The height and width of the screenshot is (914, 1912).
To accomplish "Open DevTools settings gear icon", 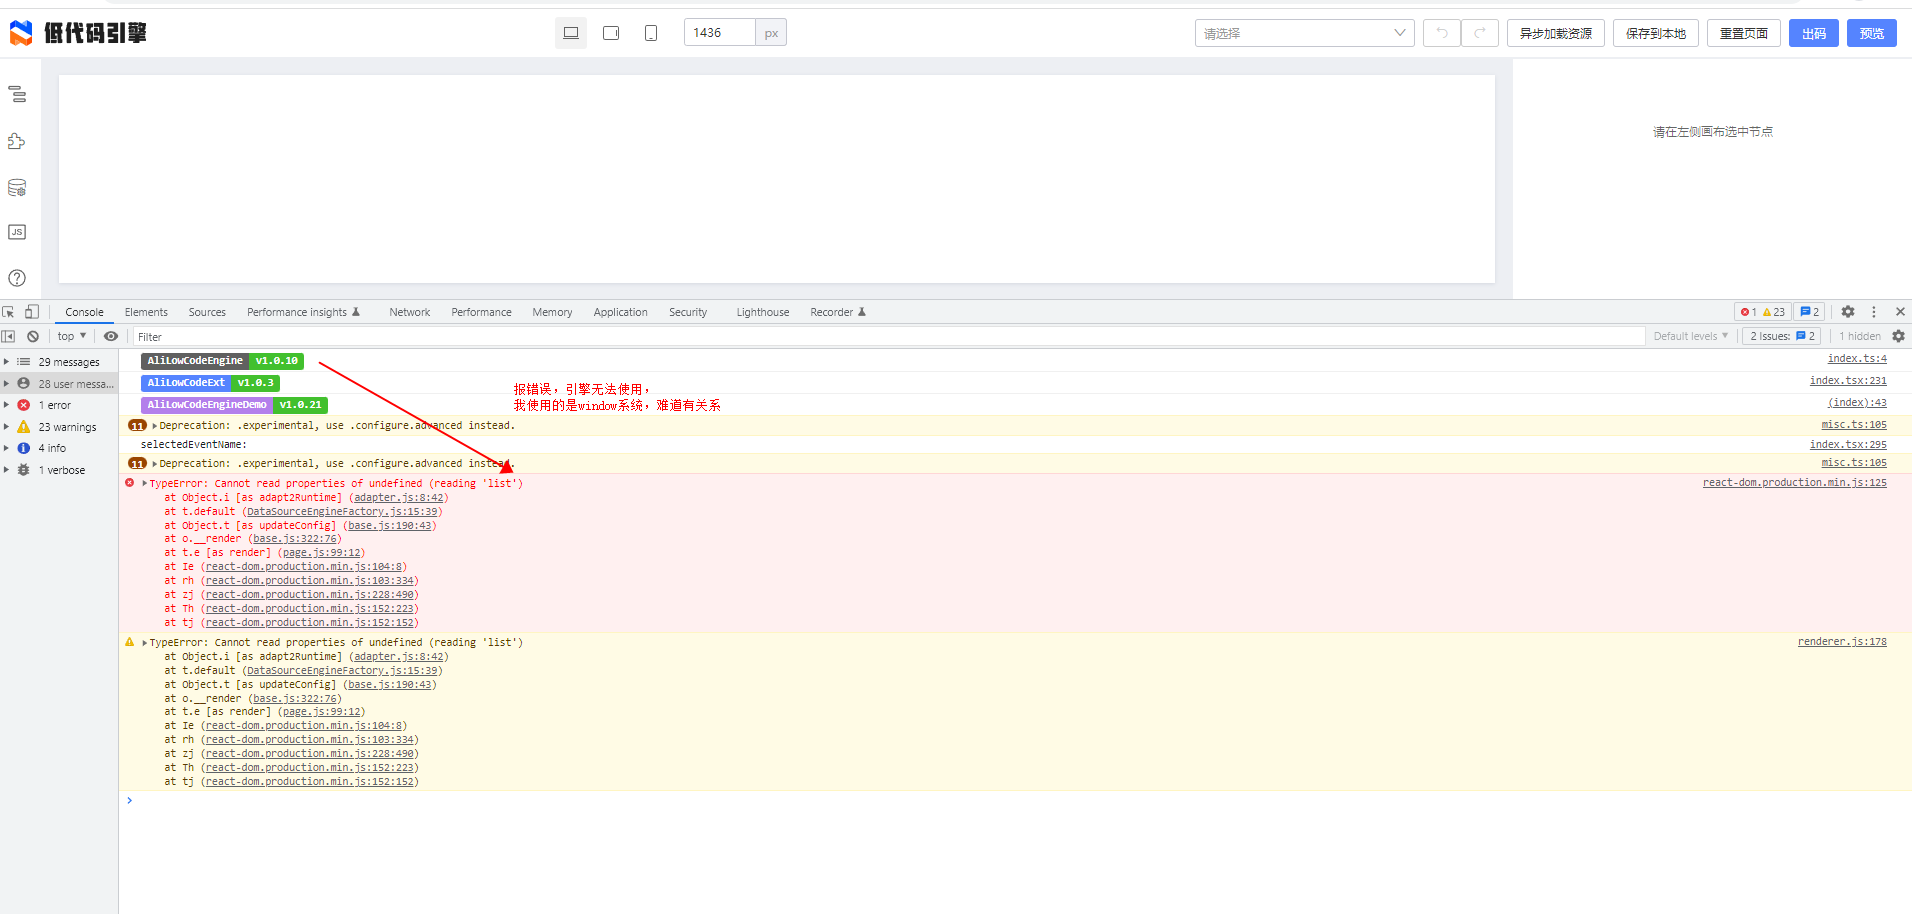I will click(x=1848, y=312).
